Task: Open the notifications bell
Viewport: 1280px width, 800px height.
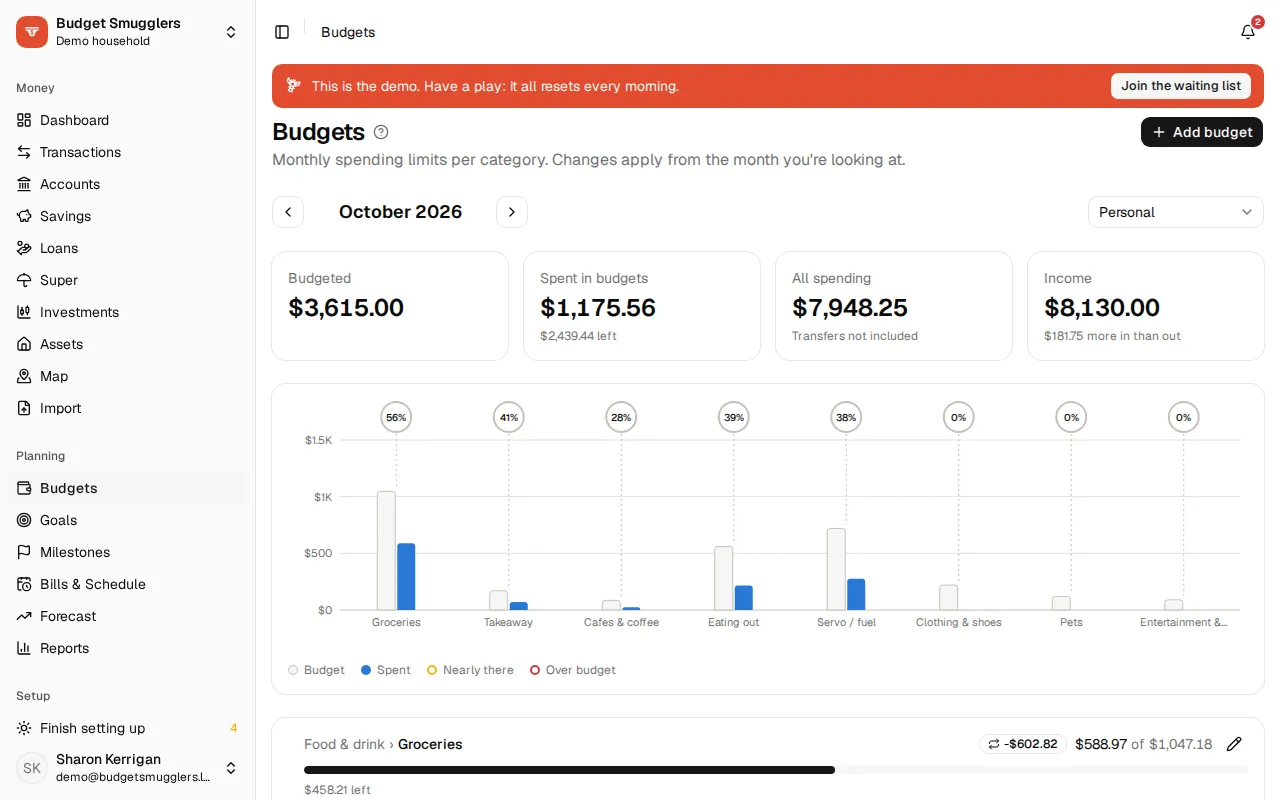Action: 1248,32
